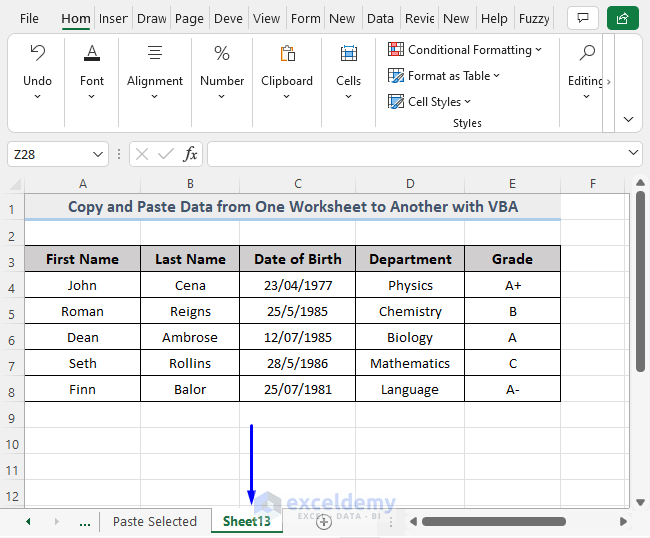Open the Number format percent icon
The height and width of the screenshot is (538, 650).
(222, 53)
